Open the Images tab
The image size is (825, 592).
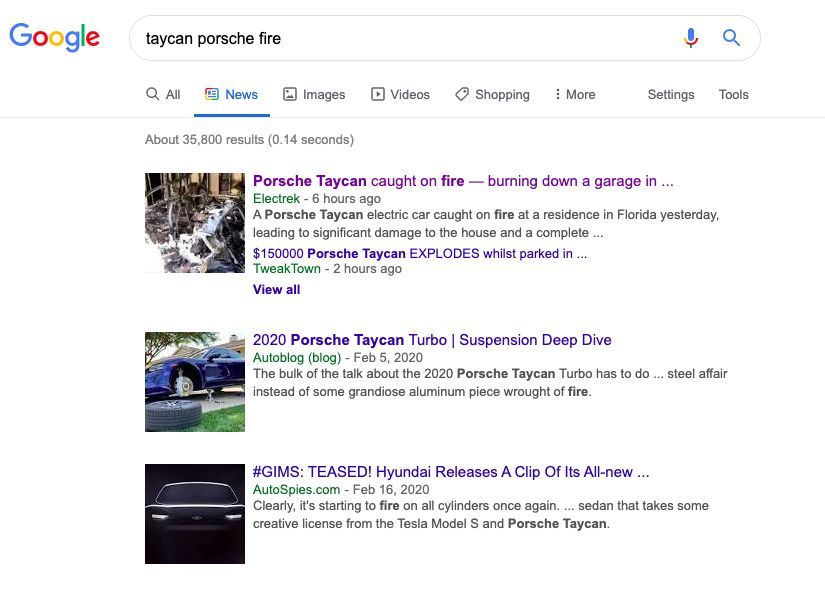[314, 94]
